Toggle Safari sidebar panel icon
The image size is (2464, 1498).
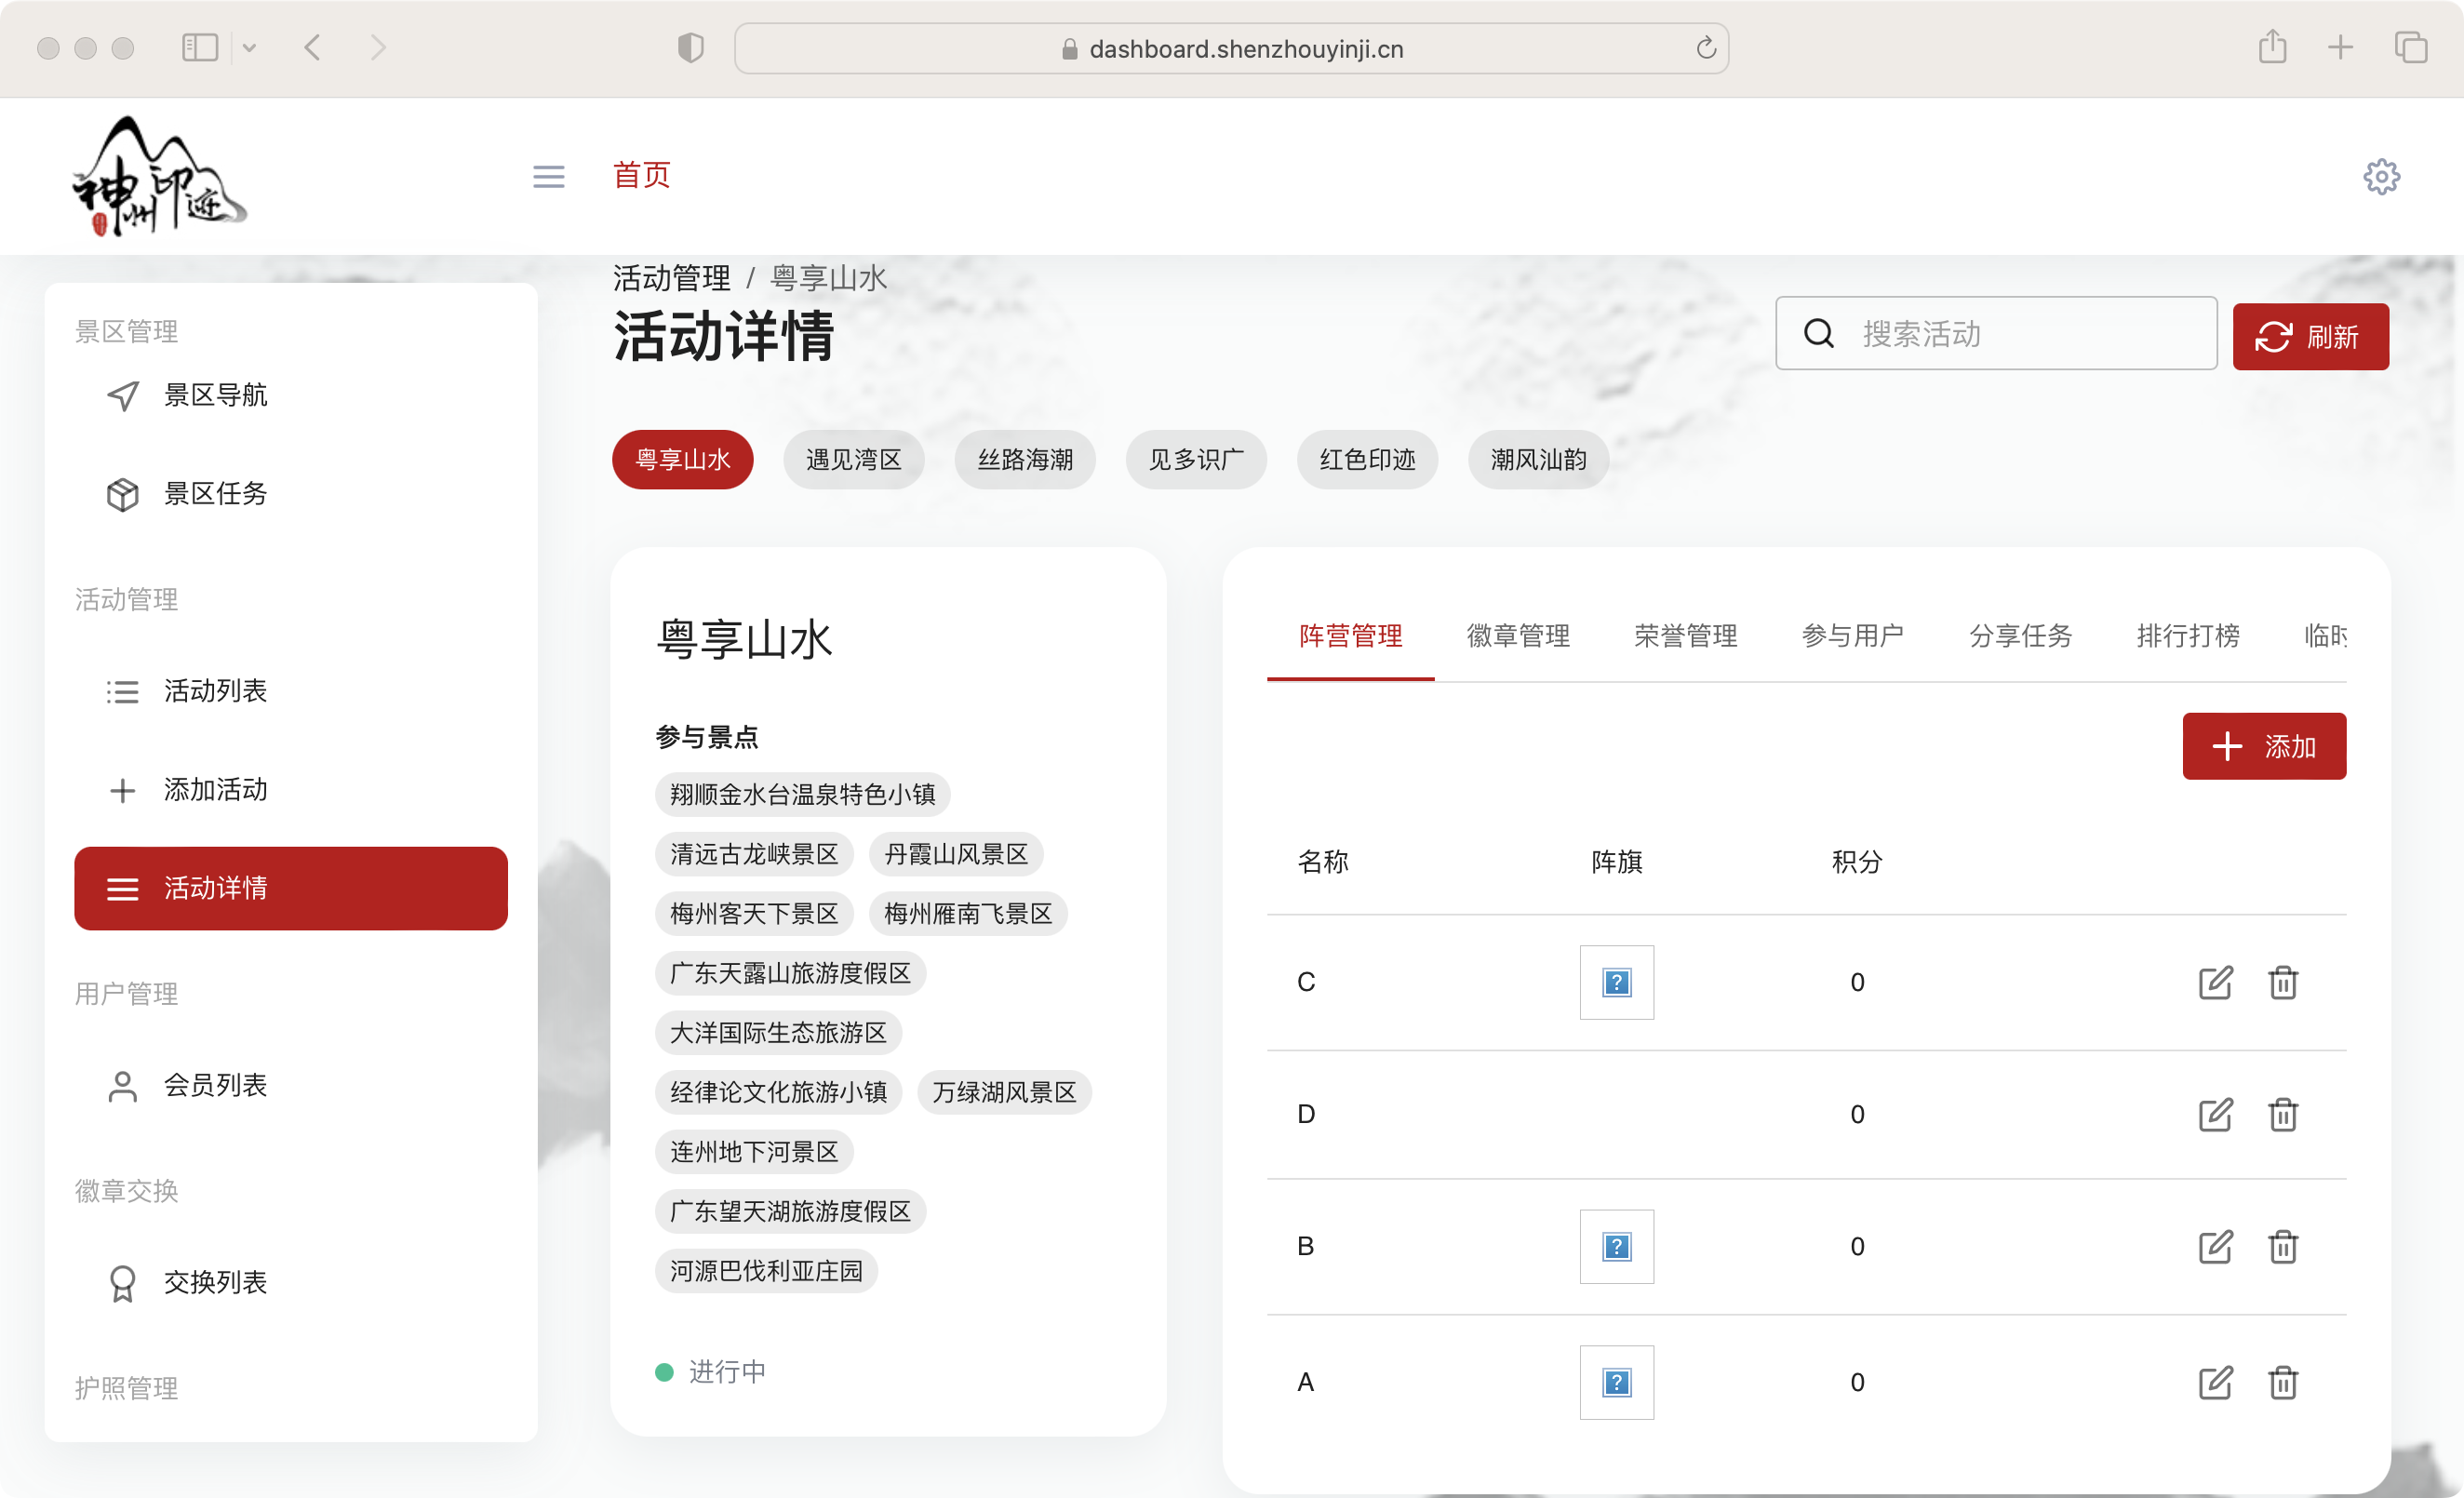pos(199,47)
